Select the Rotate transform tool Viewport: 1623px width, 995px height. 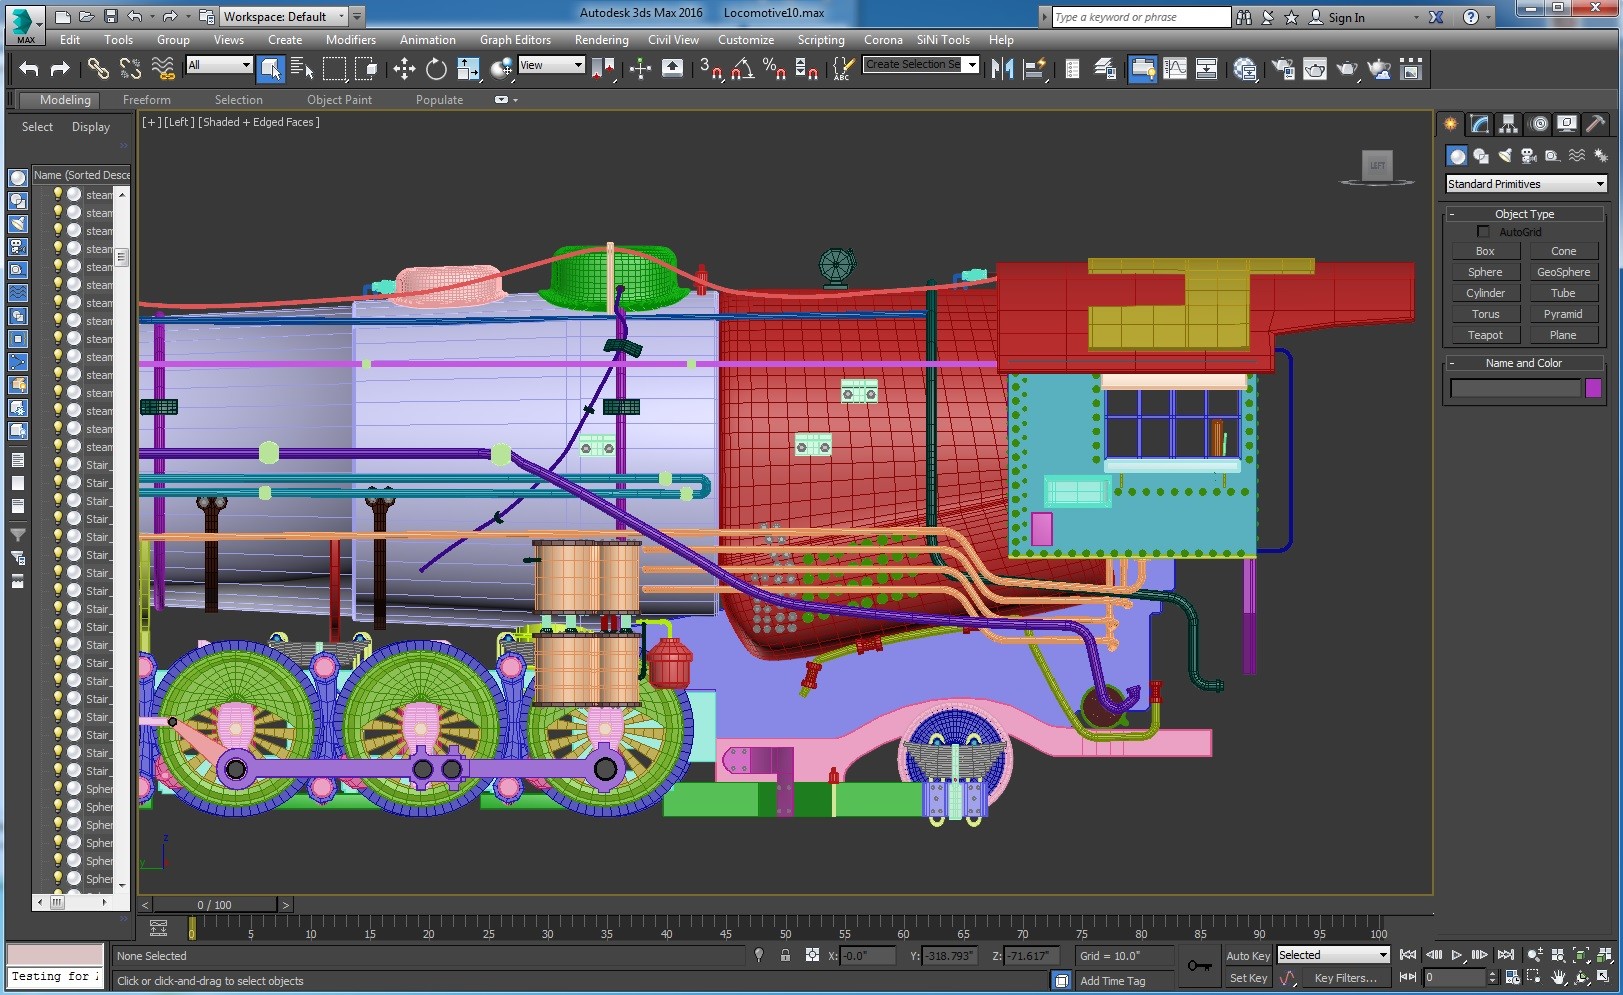point(436,69)
